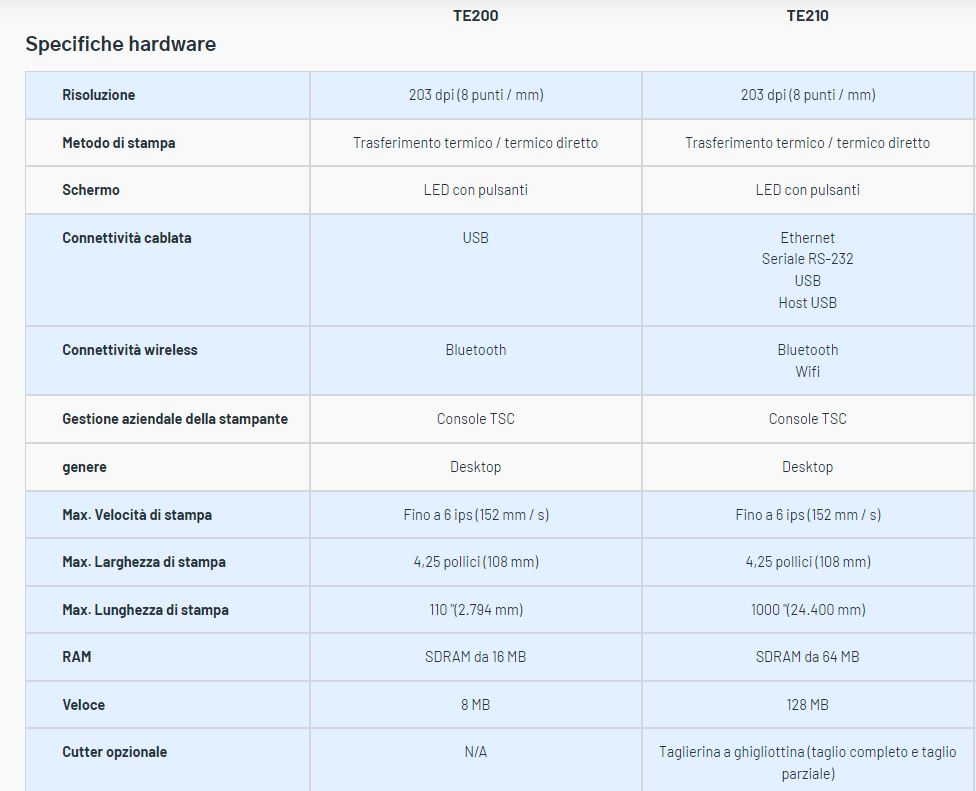976x791 pixels.
Task: Click the Connettività cablata row label
Action: pyautogui.click(x=126, y=238)
